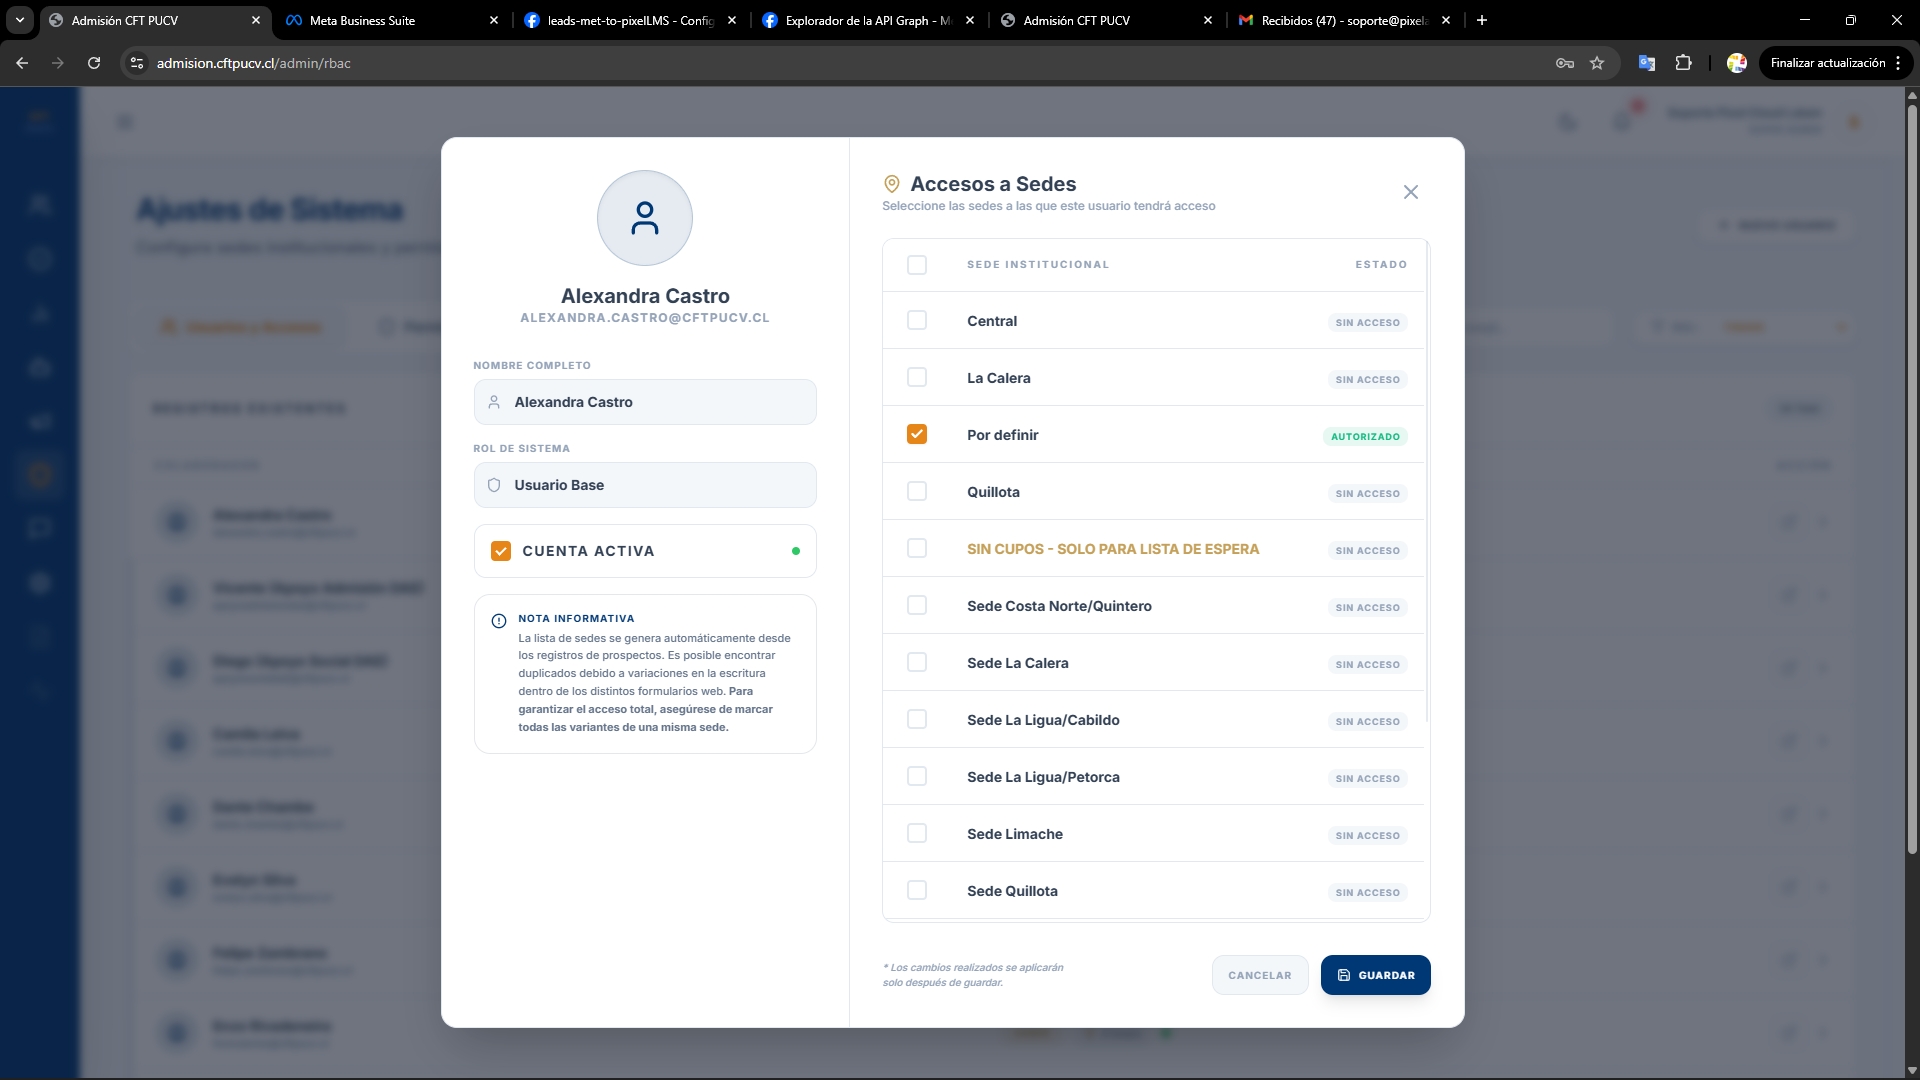Image resolution: width=1920 pixels, height=1080 pixels.
Task: Click the user avatar icon
Action: 645,218
